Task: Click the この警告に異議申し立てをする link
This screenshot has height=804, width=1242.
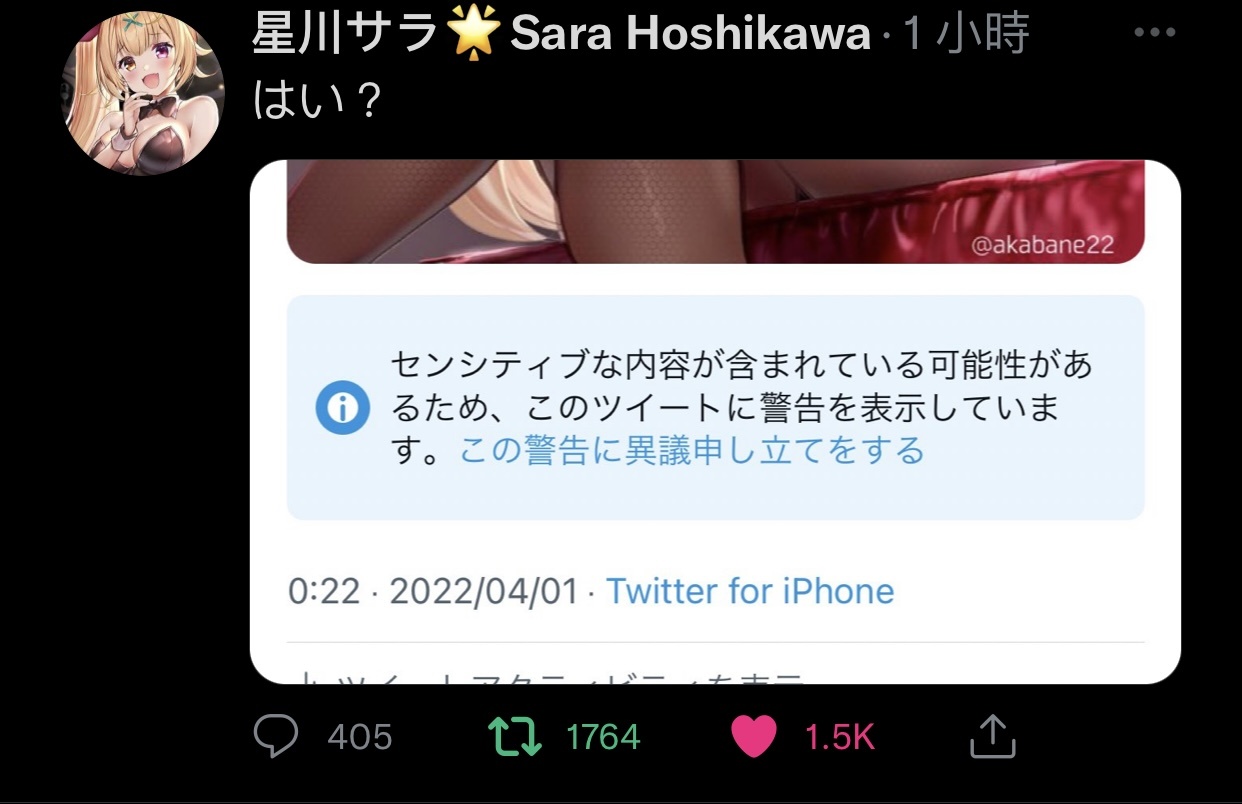Action: (691, 451)
